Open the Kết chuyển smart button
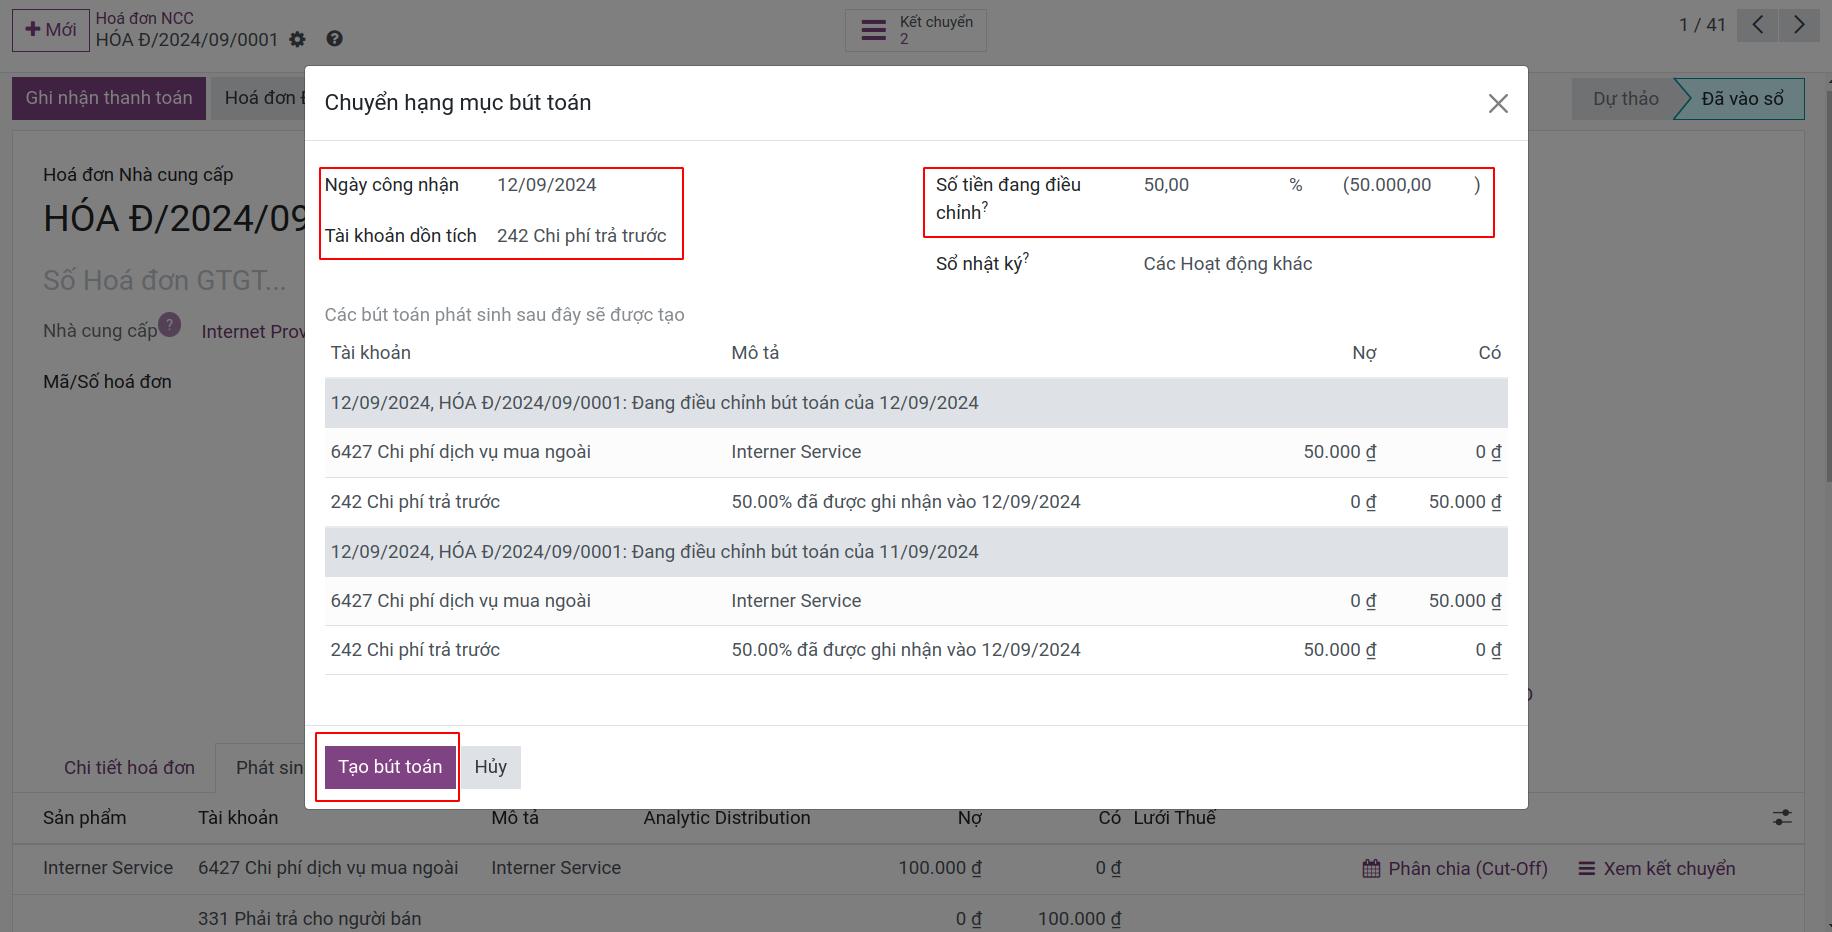 [x=915, y=30]
